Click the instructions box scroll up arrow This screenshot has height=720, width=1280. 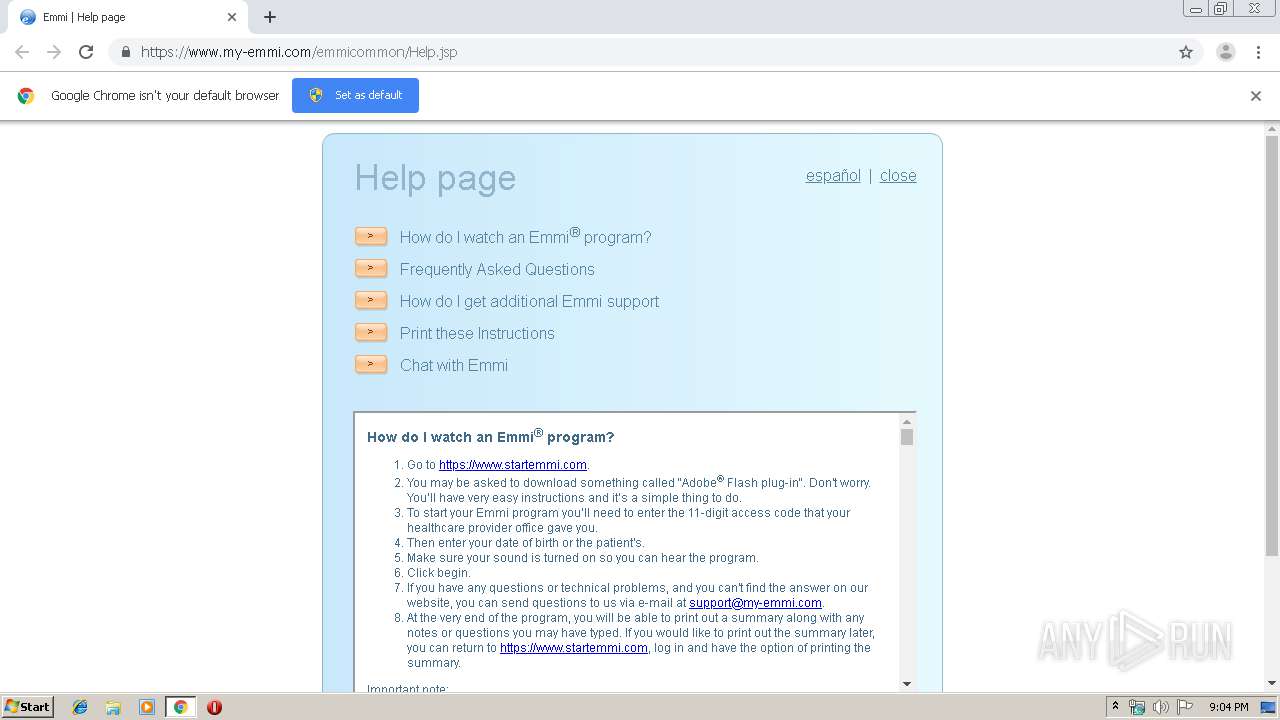coord(907,421)
